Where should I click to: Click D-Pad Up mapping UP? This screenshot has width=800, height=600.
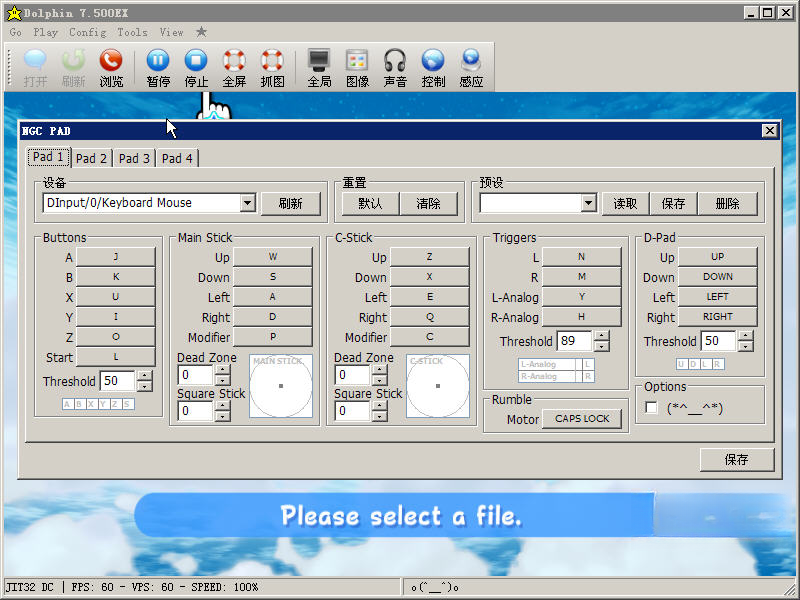click(x=717, y=257)
